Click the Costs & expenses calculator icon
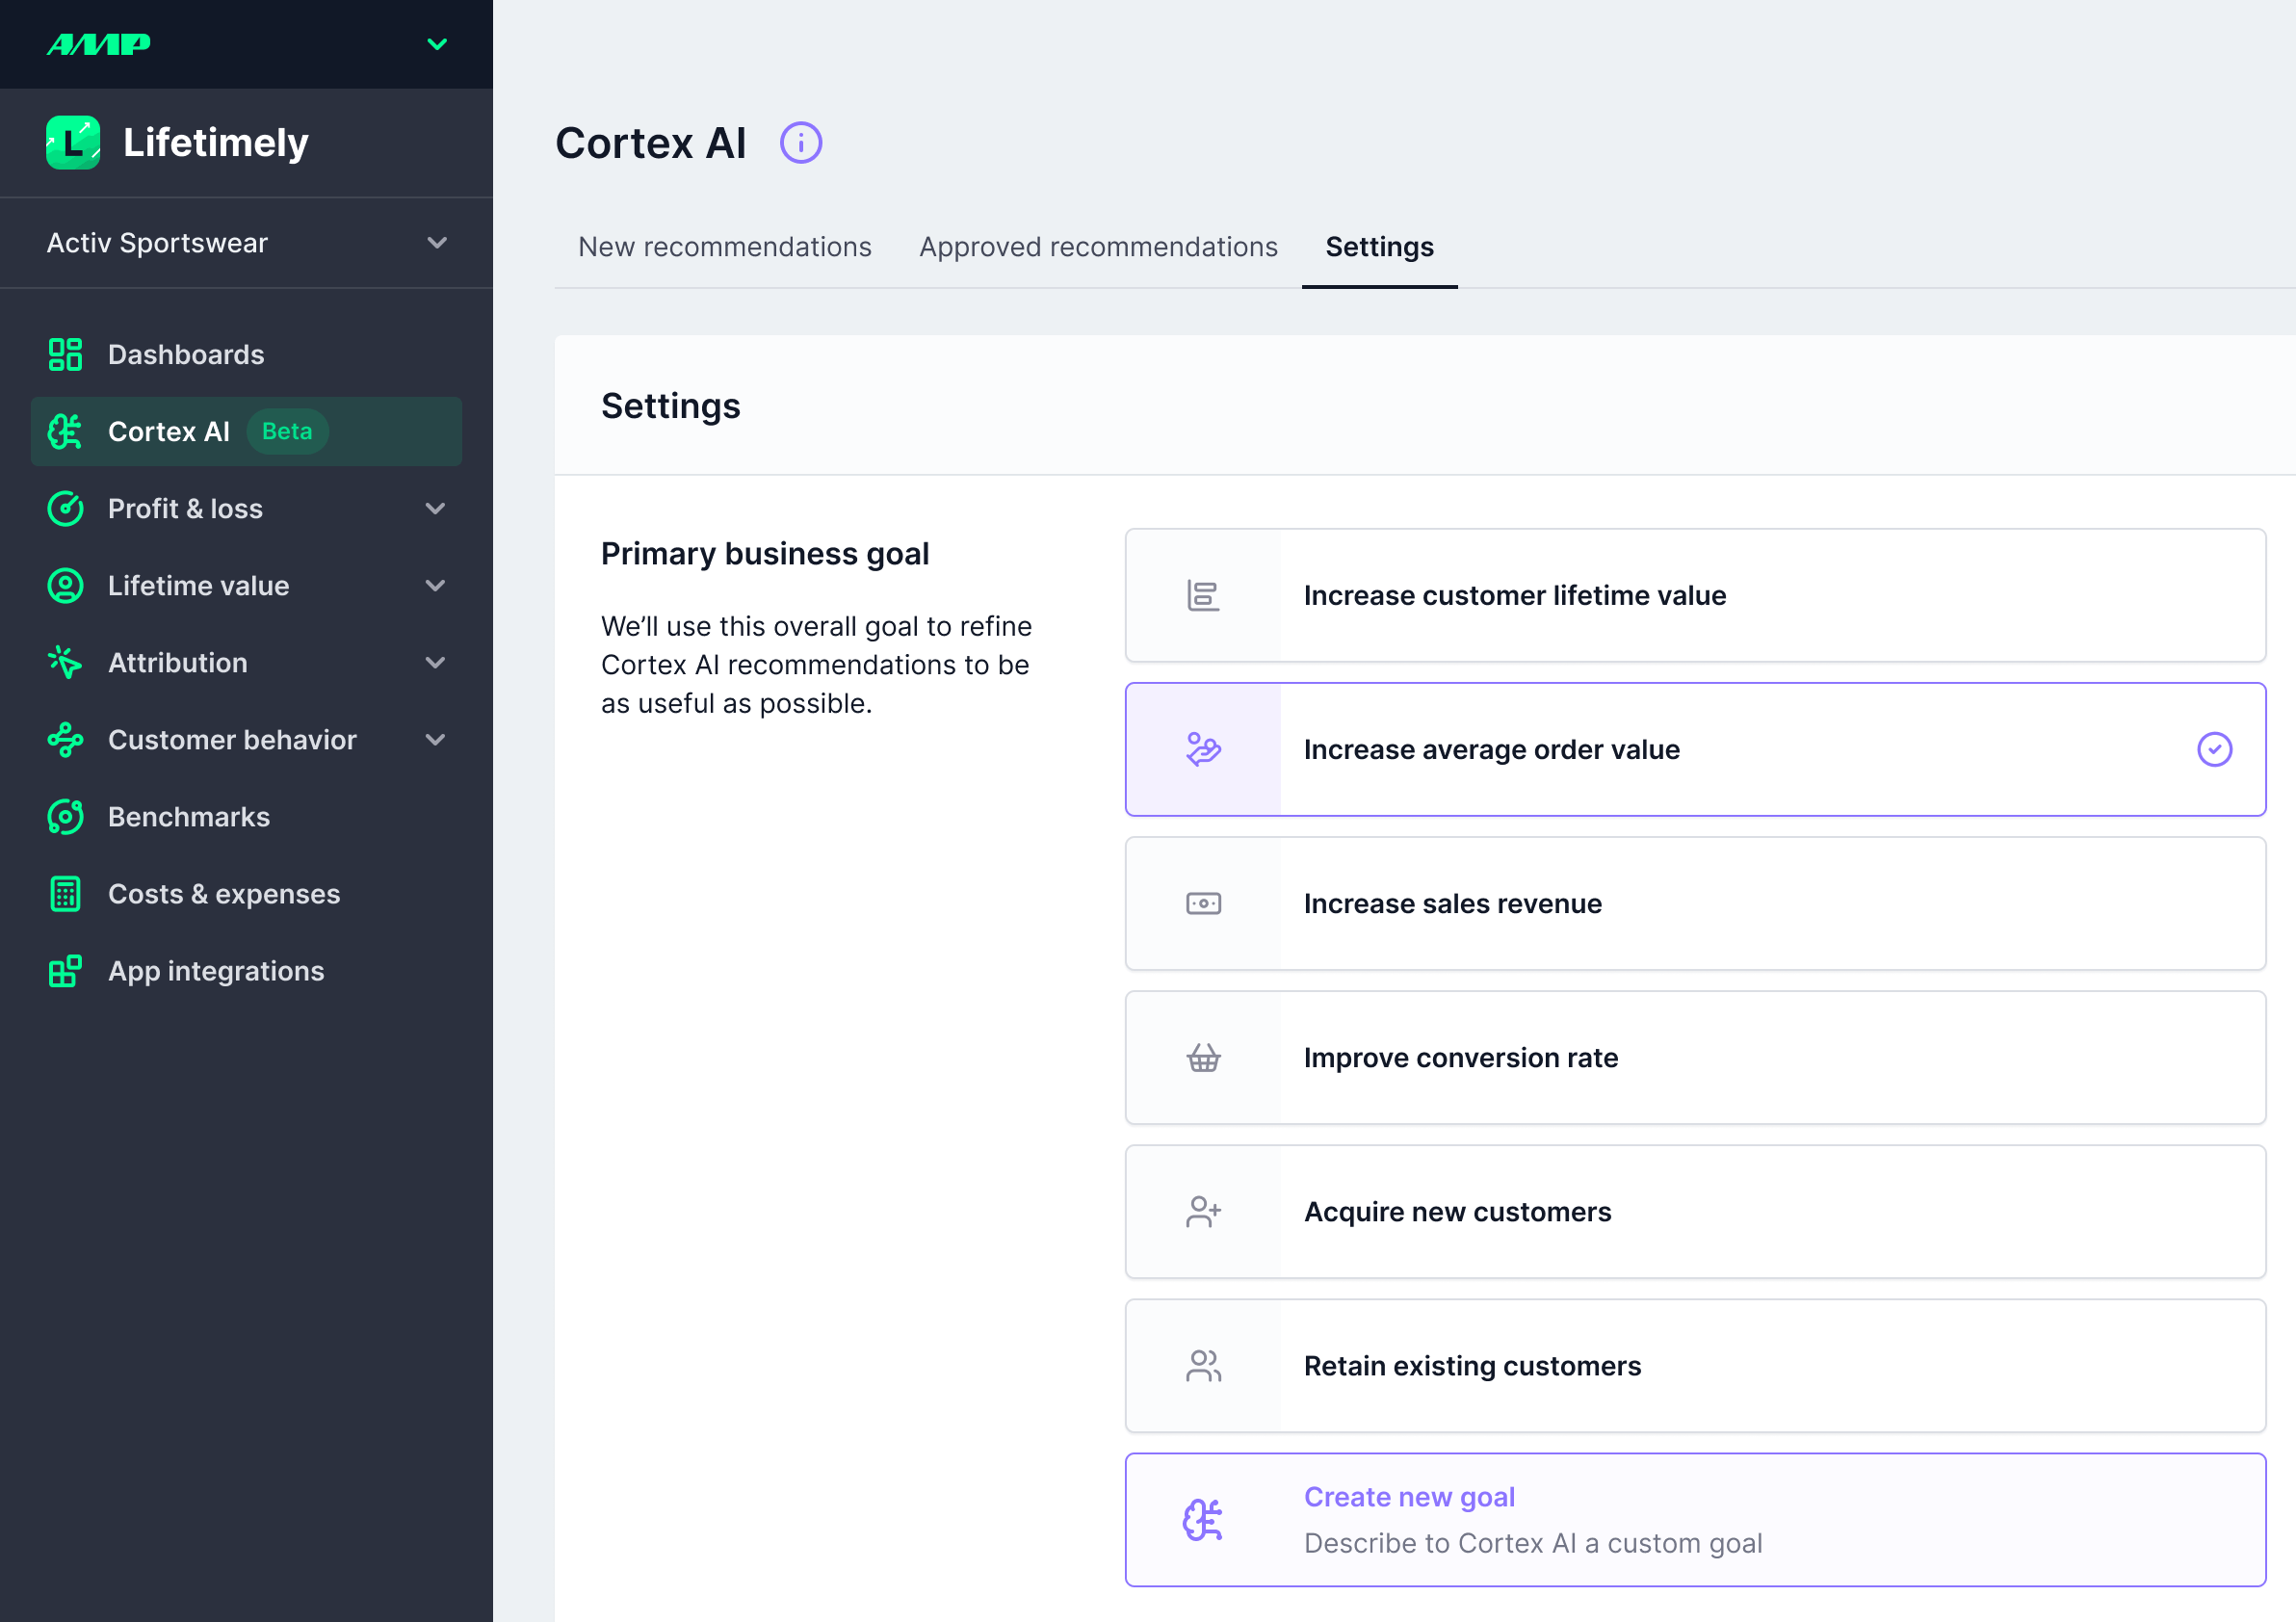Viewport: 2296px width, 1622px height. tap(65, 894)
